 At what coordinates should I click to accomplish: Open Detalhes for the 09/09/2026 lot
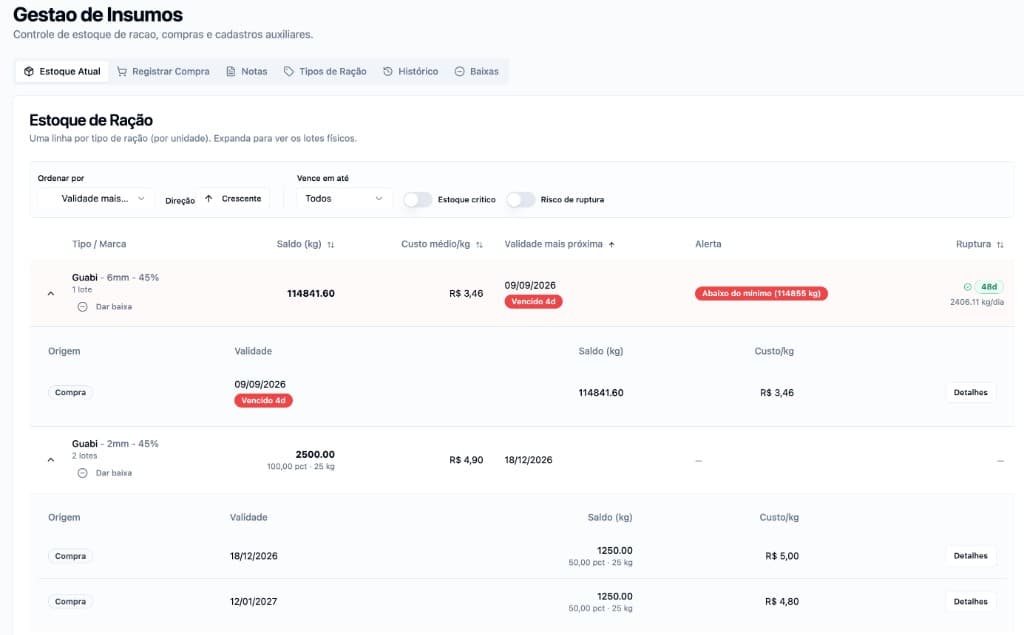(970, 393)
